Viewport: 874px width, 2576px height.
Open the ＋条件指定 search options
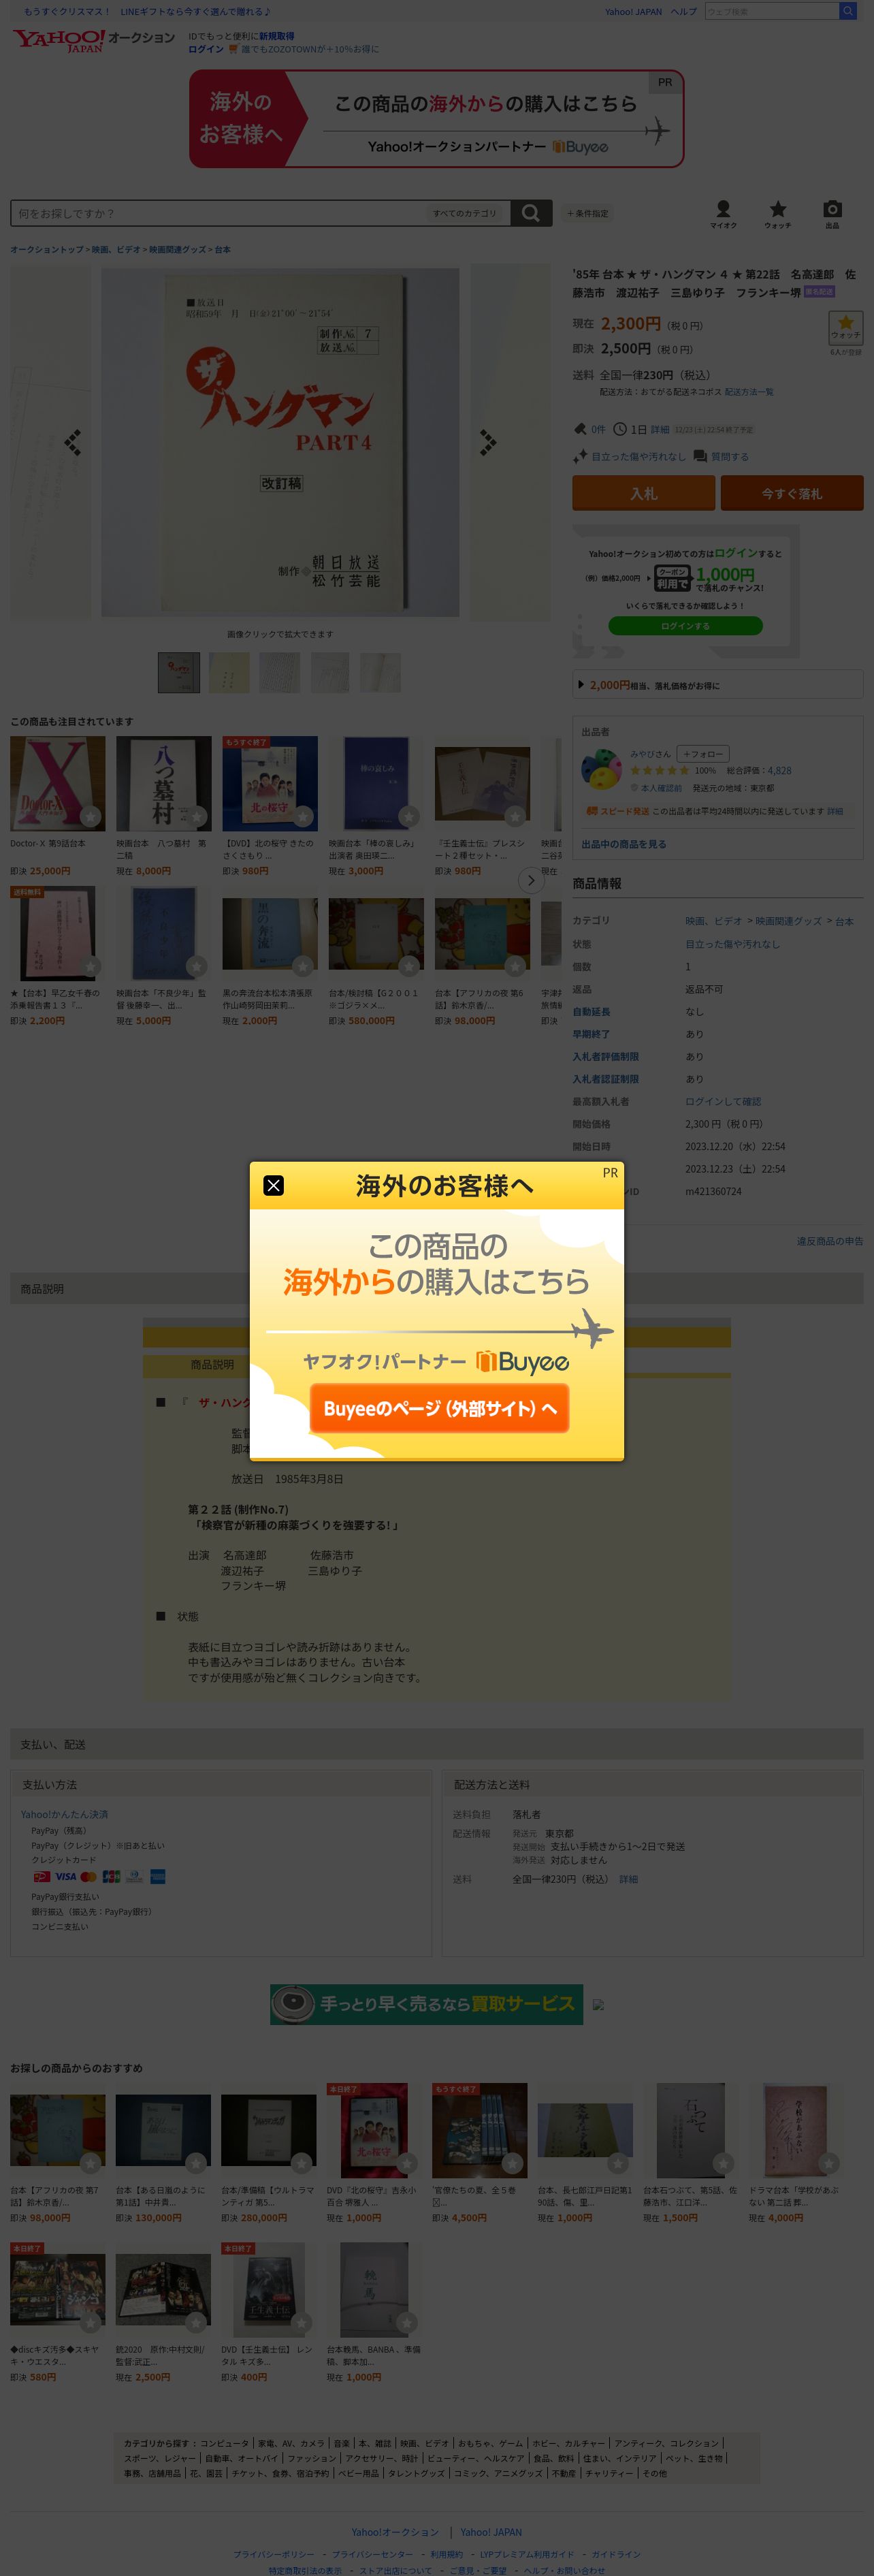[x=587, y=213]
